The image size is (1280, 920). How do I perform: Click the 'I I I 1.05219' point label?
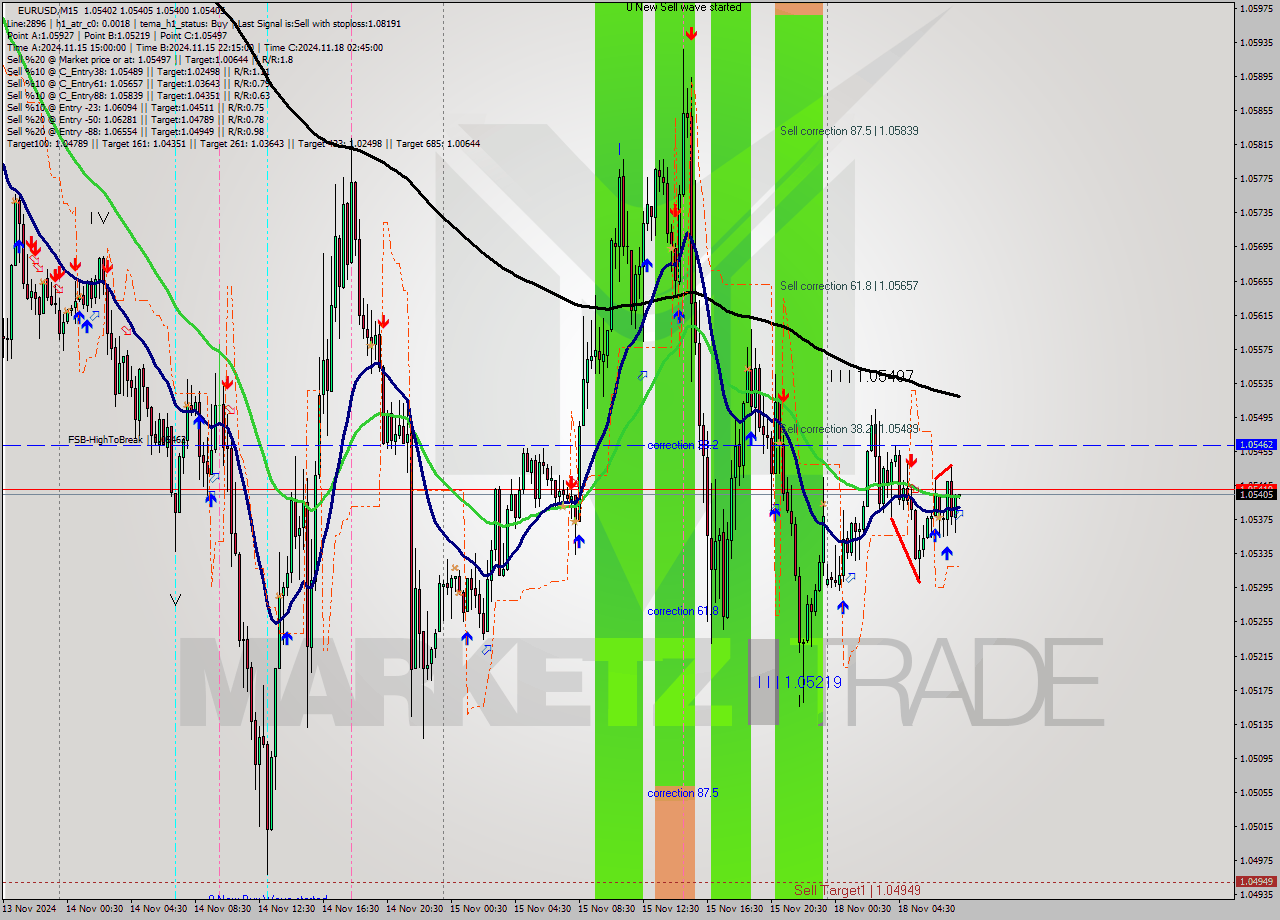click(799, 682)
